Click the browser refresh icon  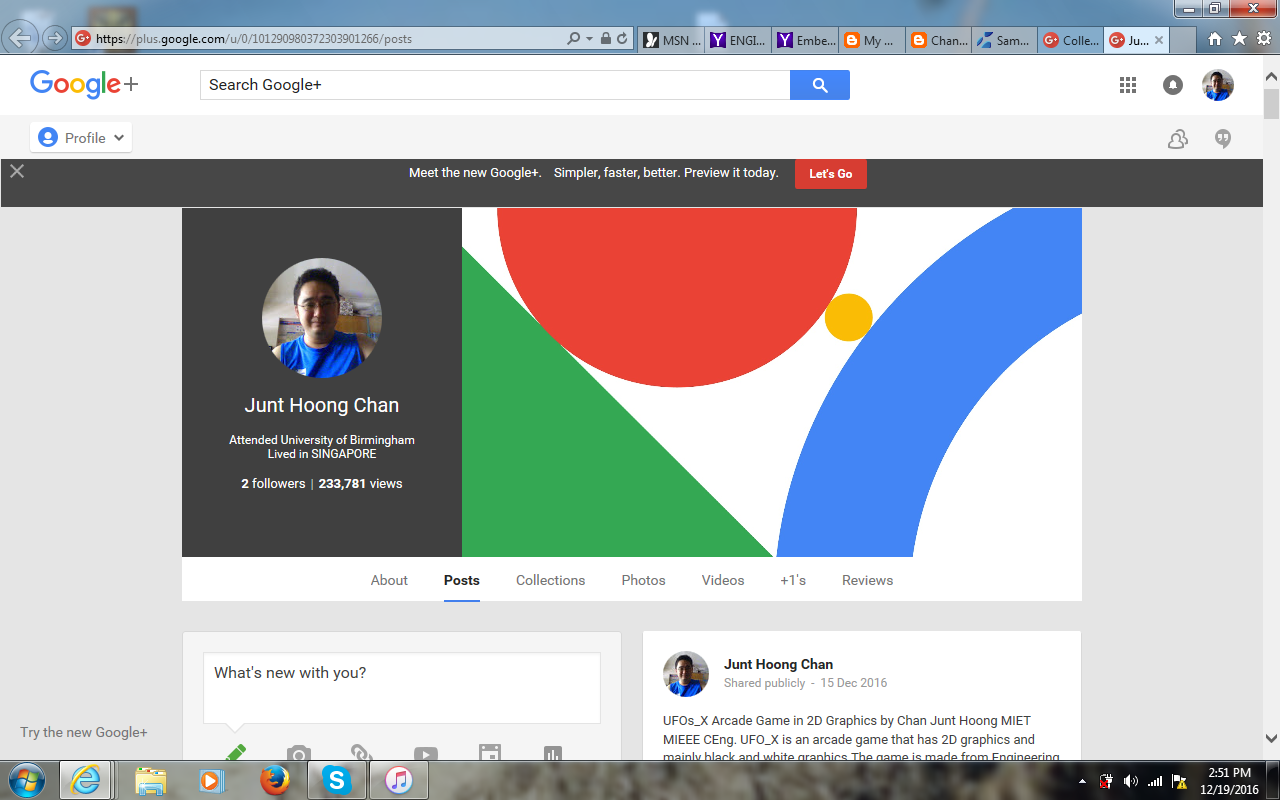pyautogui.click(x=622, y=39)
